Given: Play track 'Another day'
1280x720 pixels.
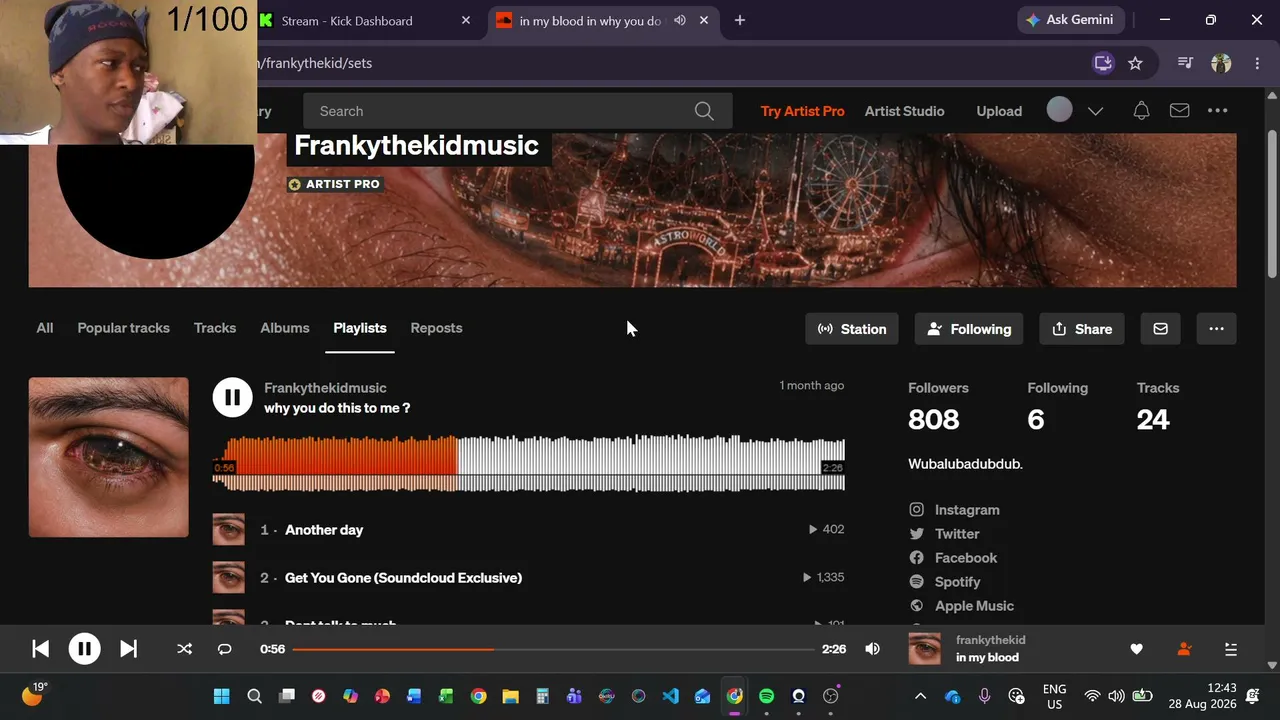Looking at the screenshot, I should point(324,530).
